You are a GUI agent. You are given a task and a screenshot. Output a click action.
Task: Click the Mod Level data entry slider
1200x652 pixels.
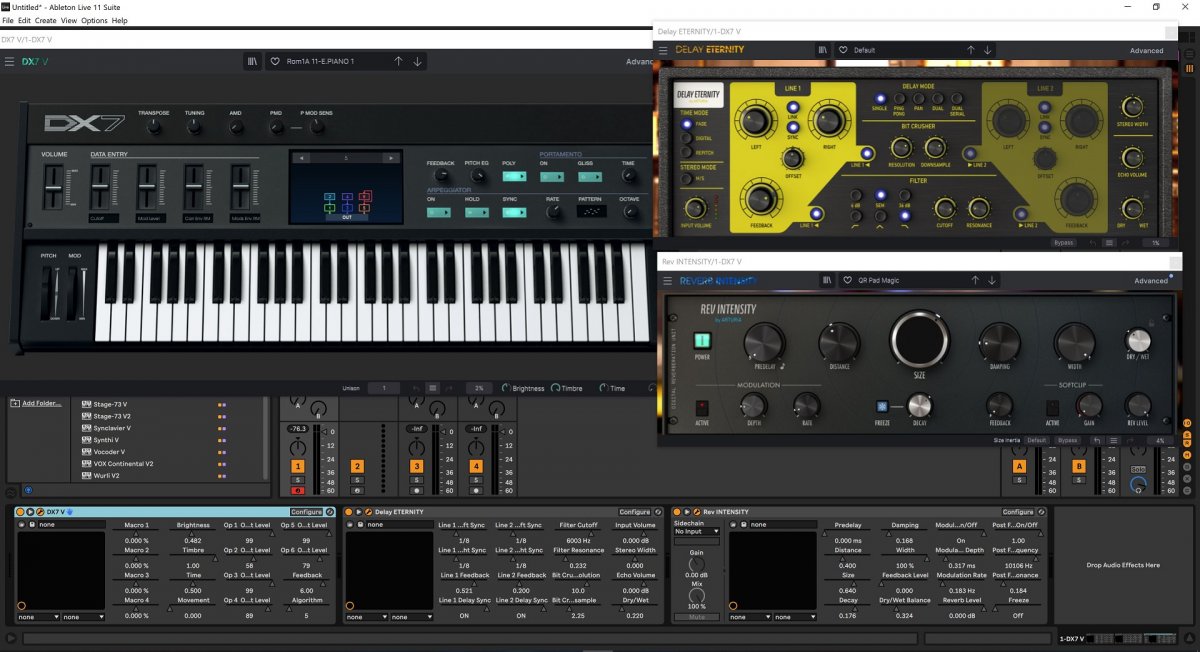coord(147,186)
